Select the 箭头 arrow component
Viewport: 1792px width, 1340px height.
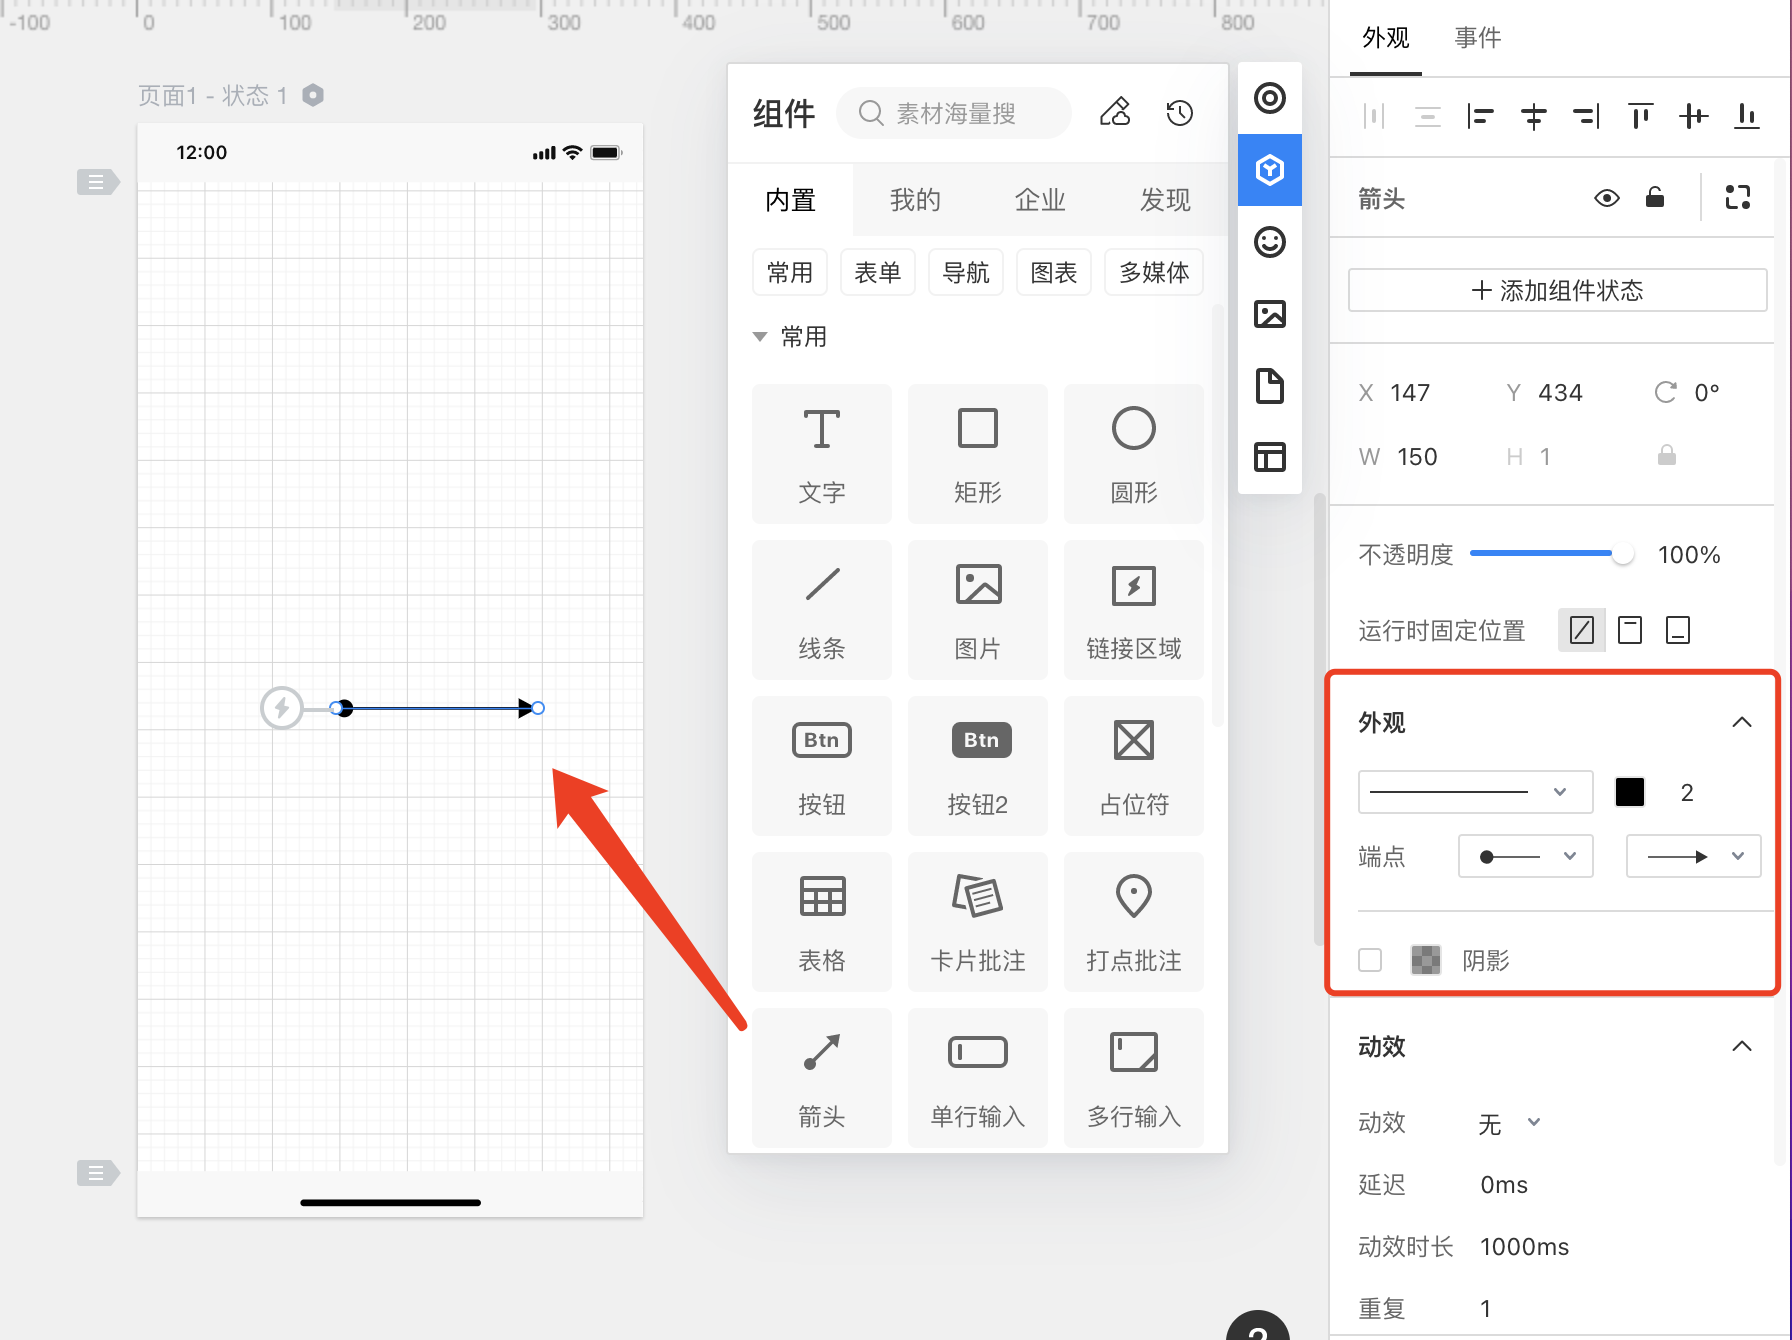[822, 1077]
